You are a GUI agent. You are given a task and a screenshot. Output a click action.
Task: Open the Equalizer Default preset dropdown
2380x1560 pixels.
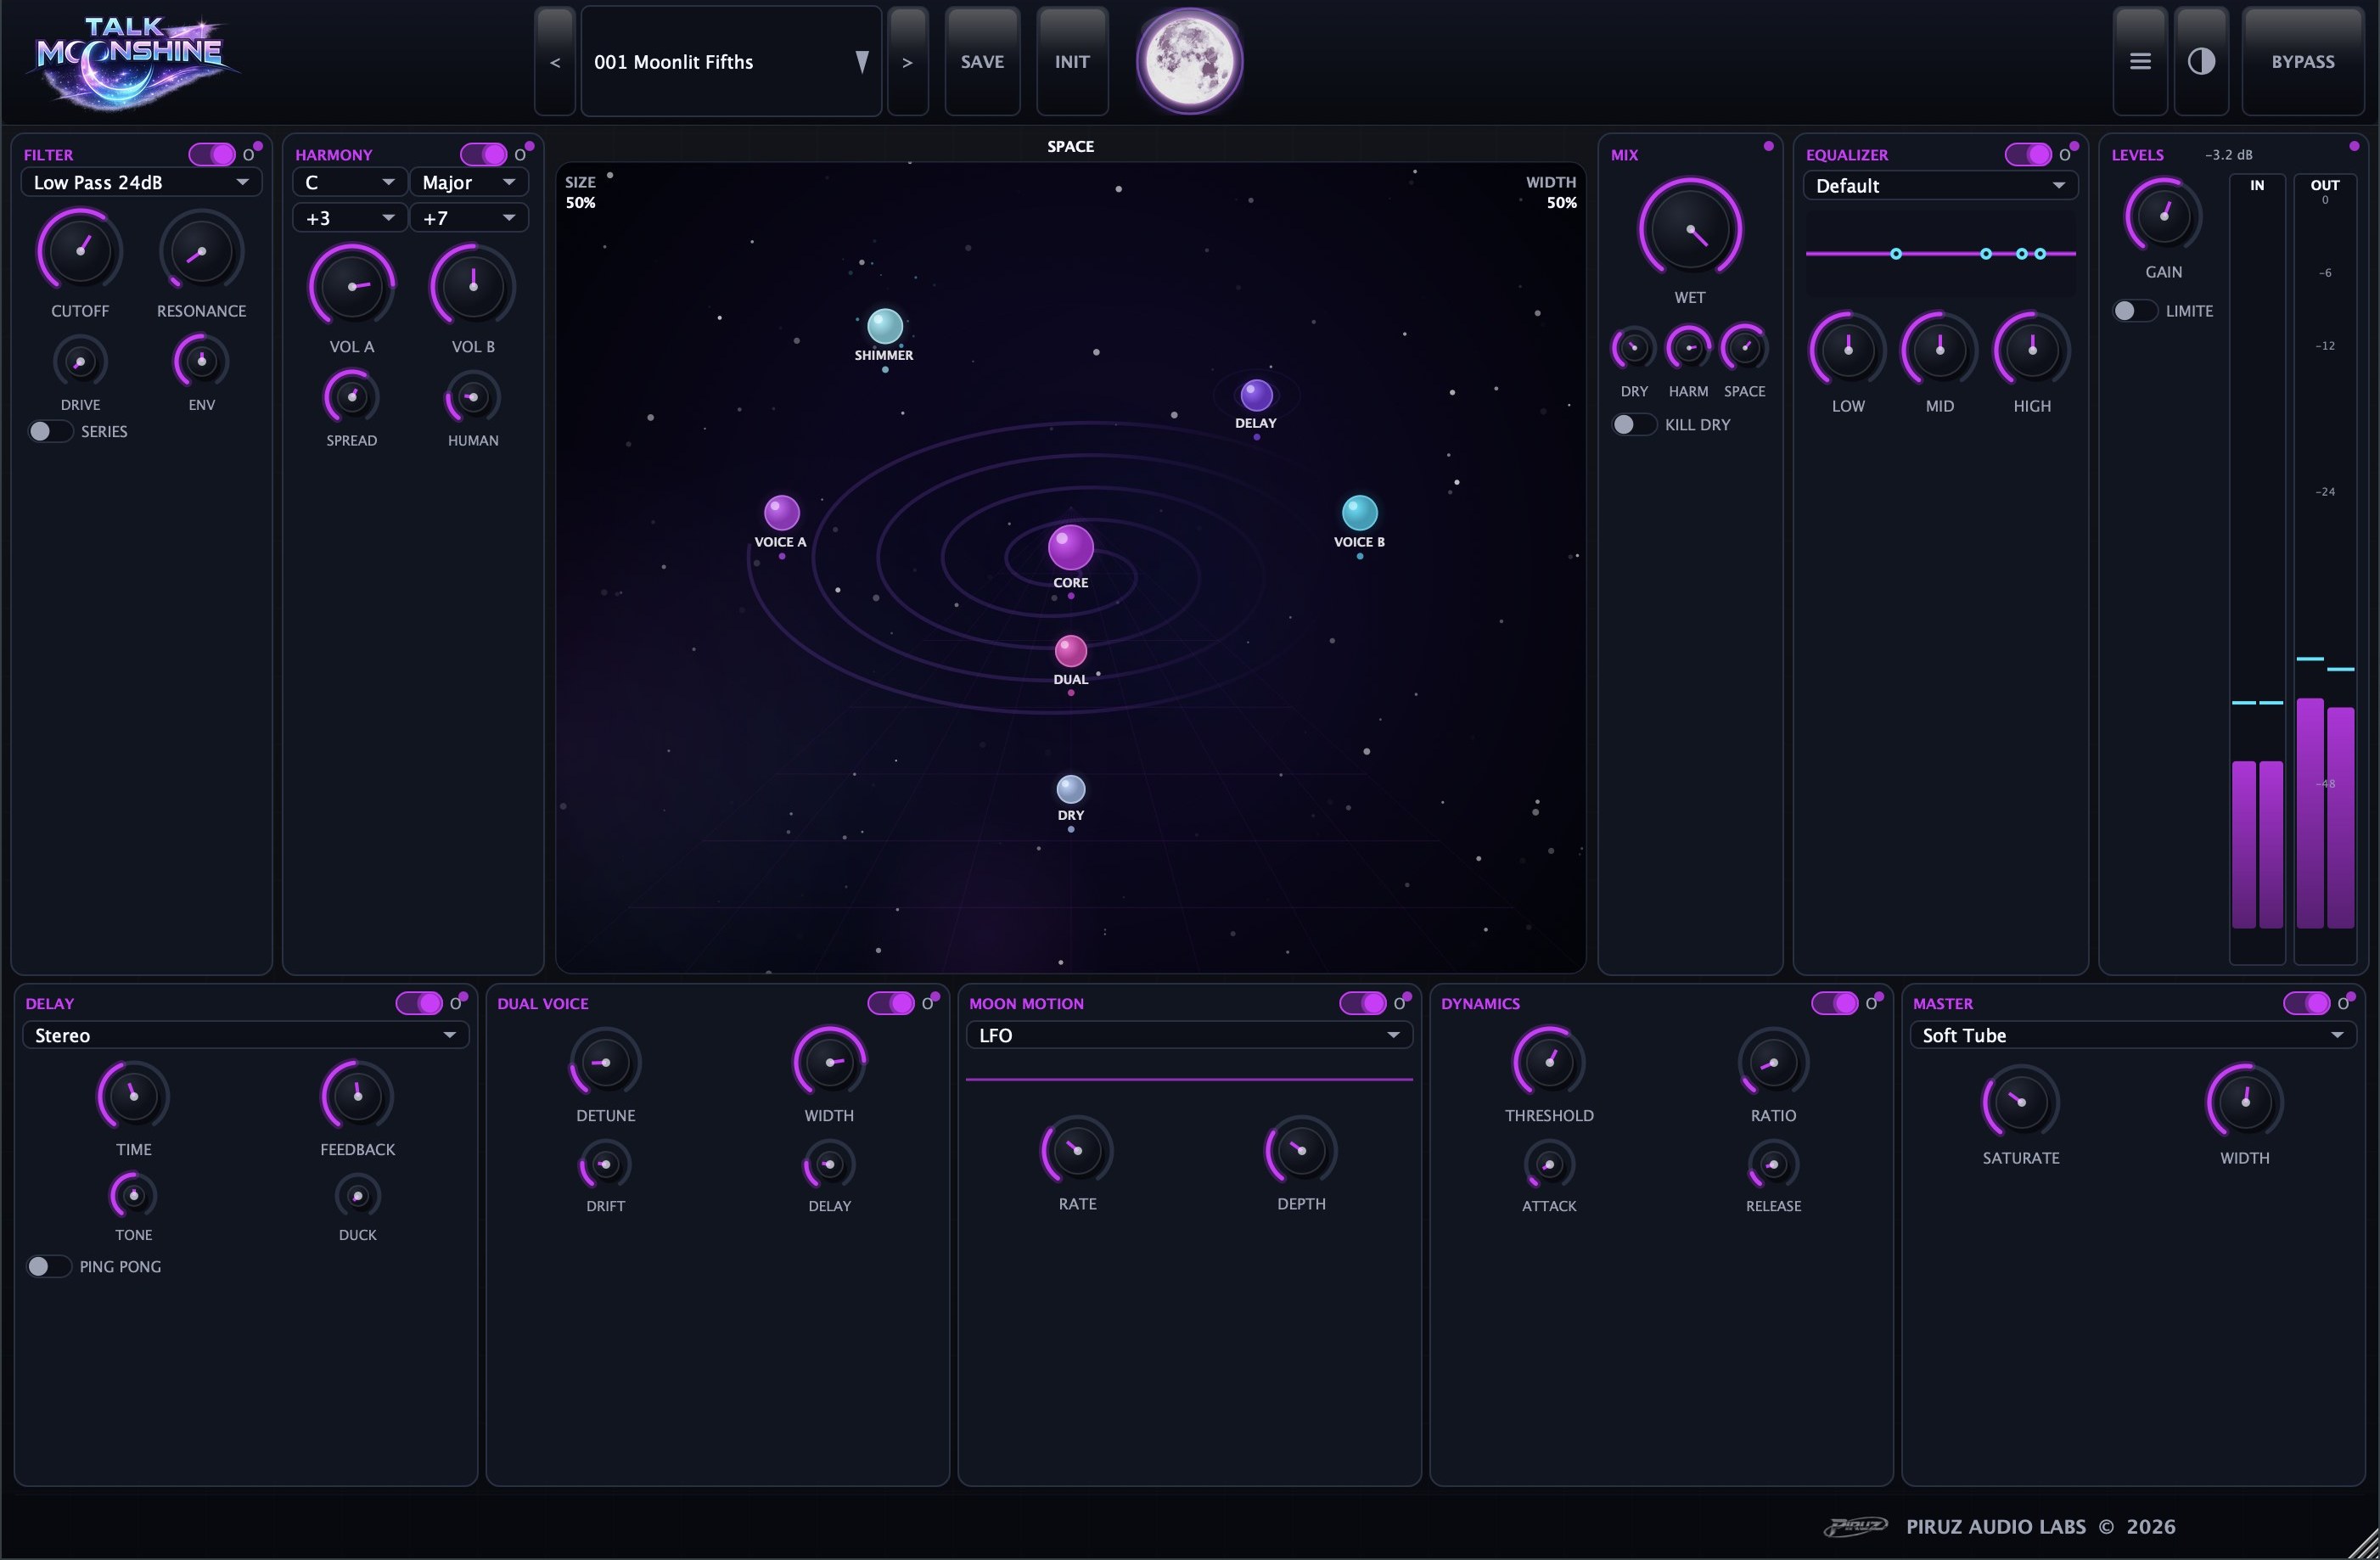coord(1940,186)
